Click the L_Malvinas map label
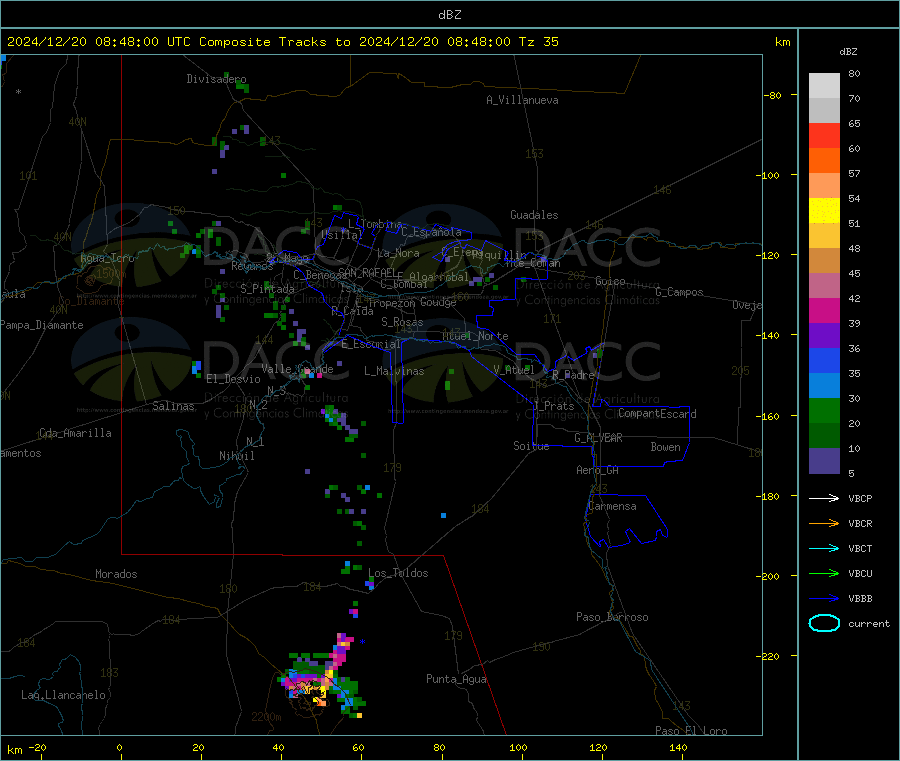Image resolution: width=900 pixels, height=761 pixels. (x=394, y=371)
